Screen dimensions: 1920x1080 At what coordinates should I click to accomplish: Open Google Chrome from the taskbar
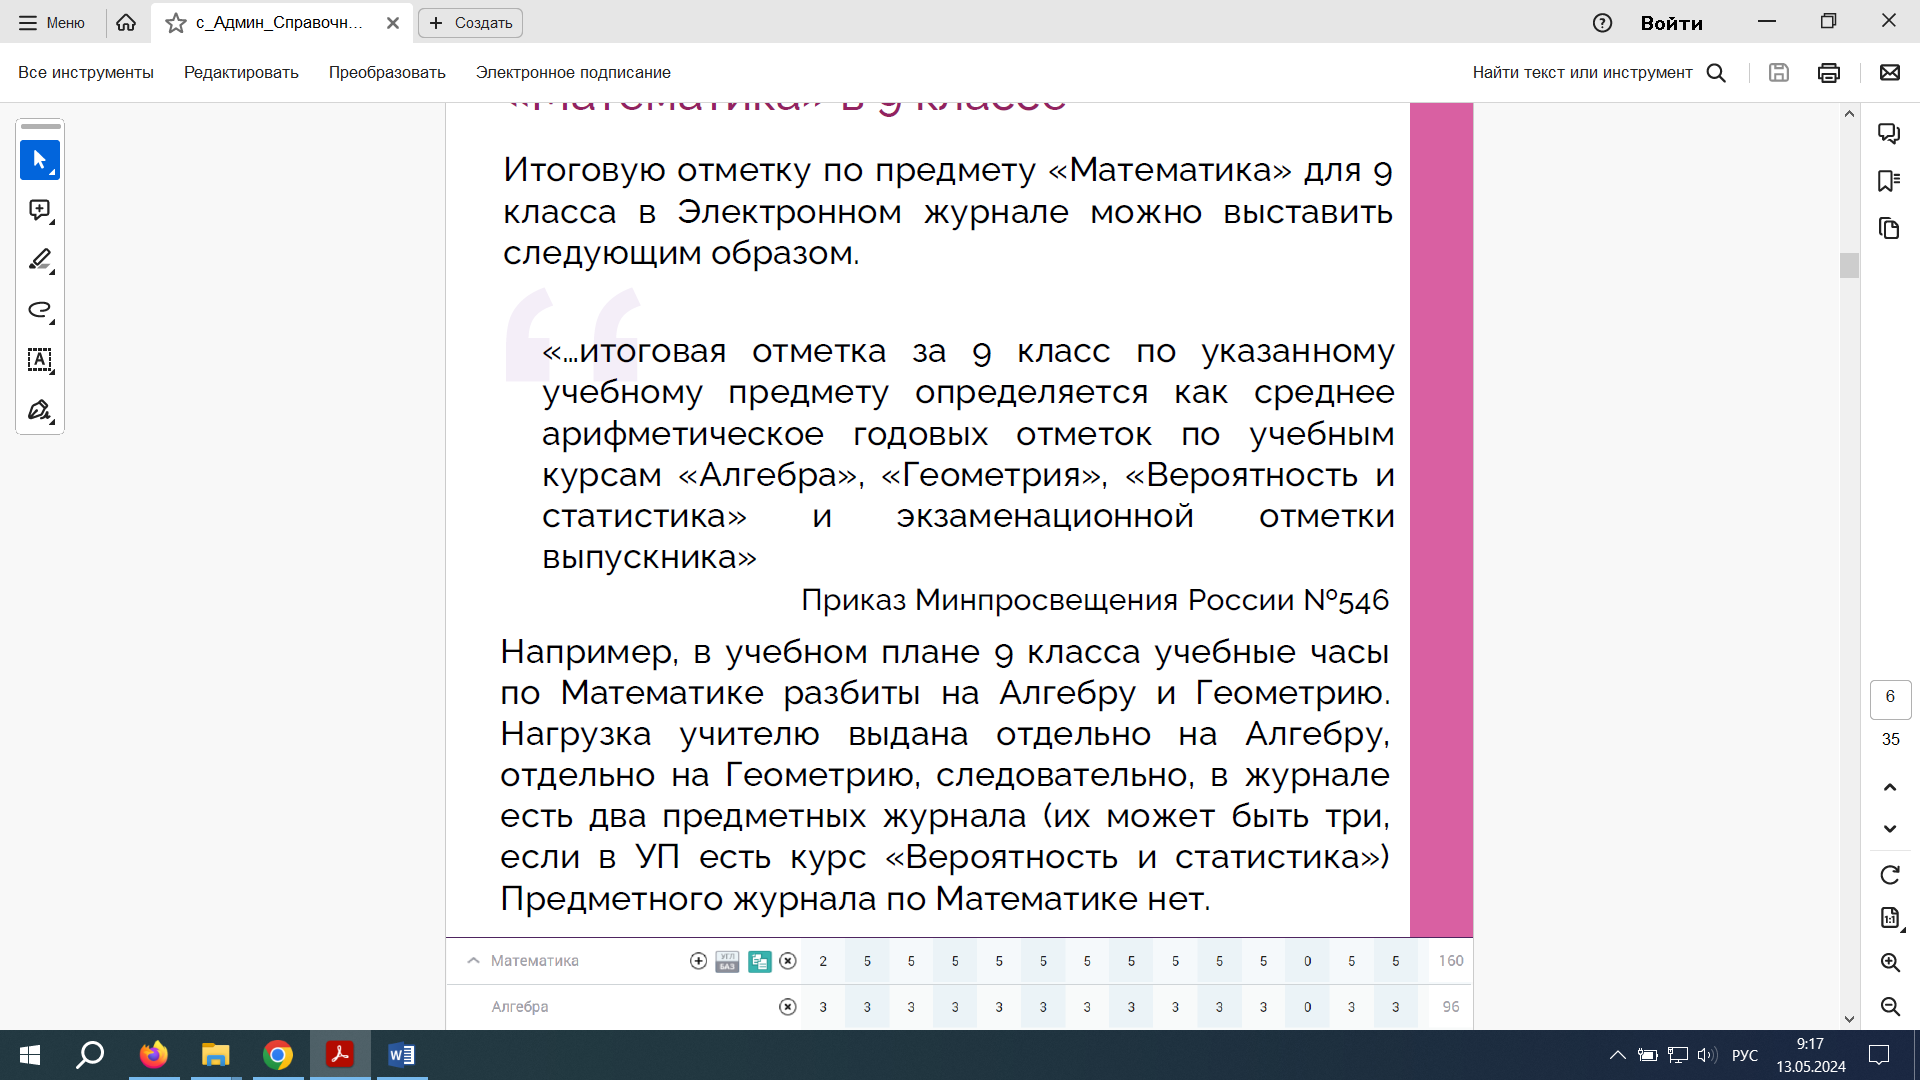pyautogui.click(x=278, y=1055)
